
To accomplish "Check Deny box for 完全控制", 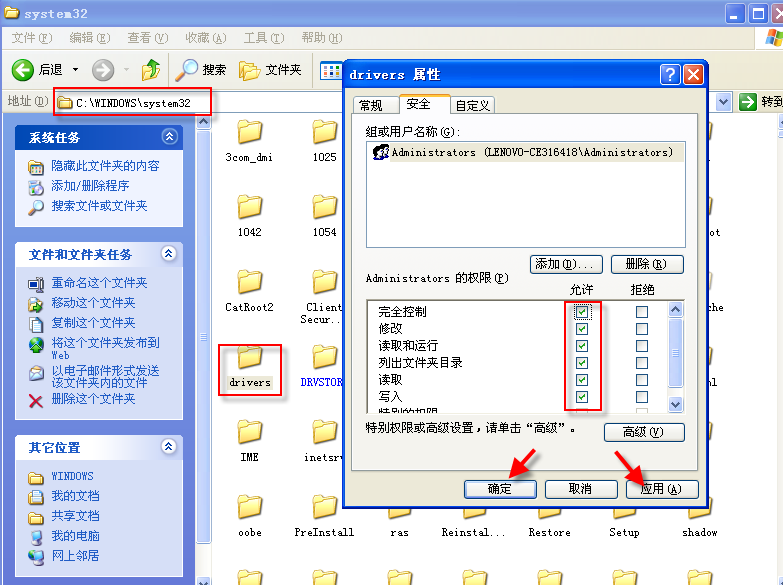I will pyautogui.click(x=642, y=312).
